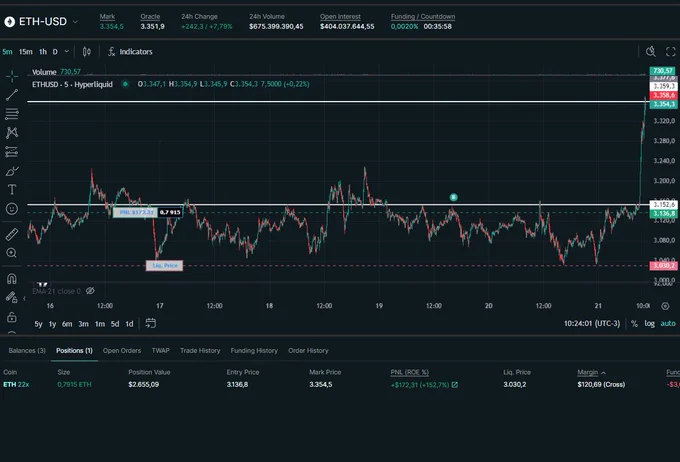Viewport: 680px width, 462px height.
Task: Toggle magnet mode
Action: pyautogui.click(x=12, y=279)
